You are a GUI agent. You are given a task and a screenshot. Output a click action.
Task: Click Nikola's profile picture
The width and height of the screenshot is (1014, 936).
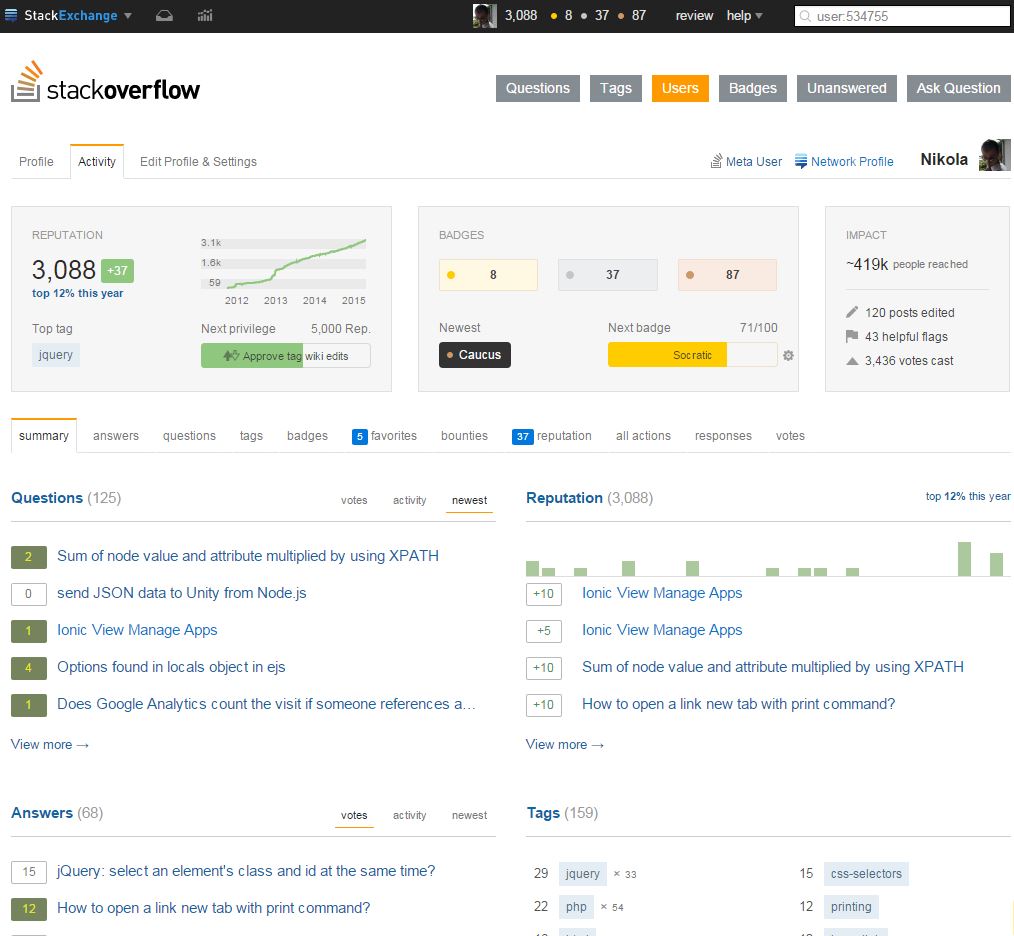[994, 155]
